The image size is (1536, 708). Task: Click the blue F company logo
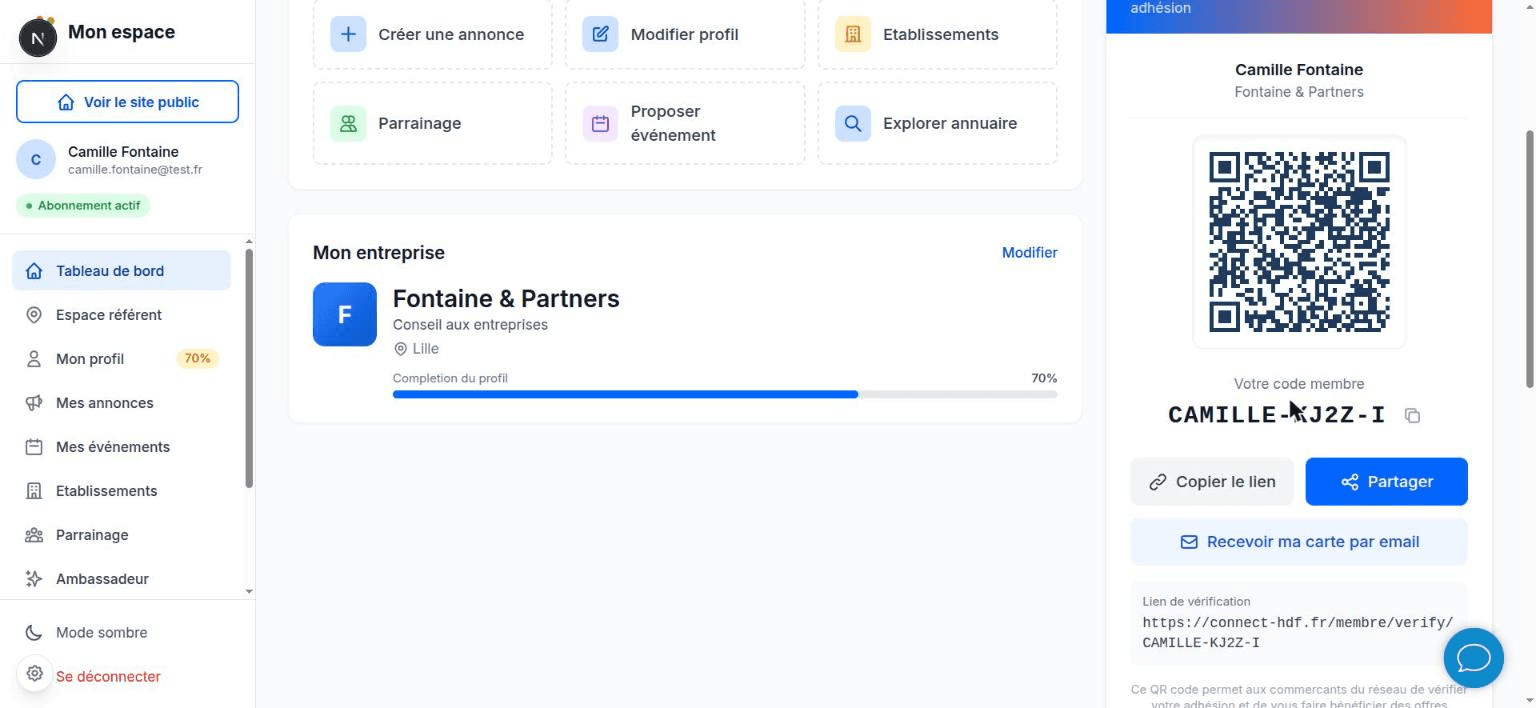(x=345, y=314)
